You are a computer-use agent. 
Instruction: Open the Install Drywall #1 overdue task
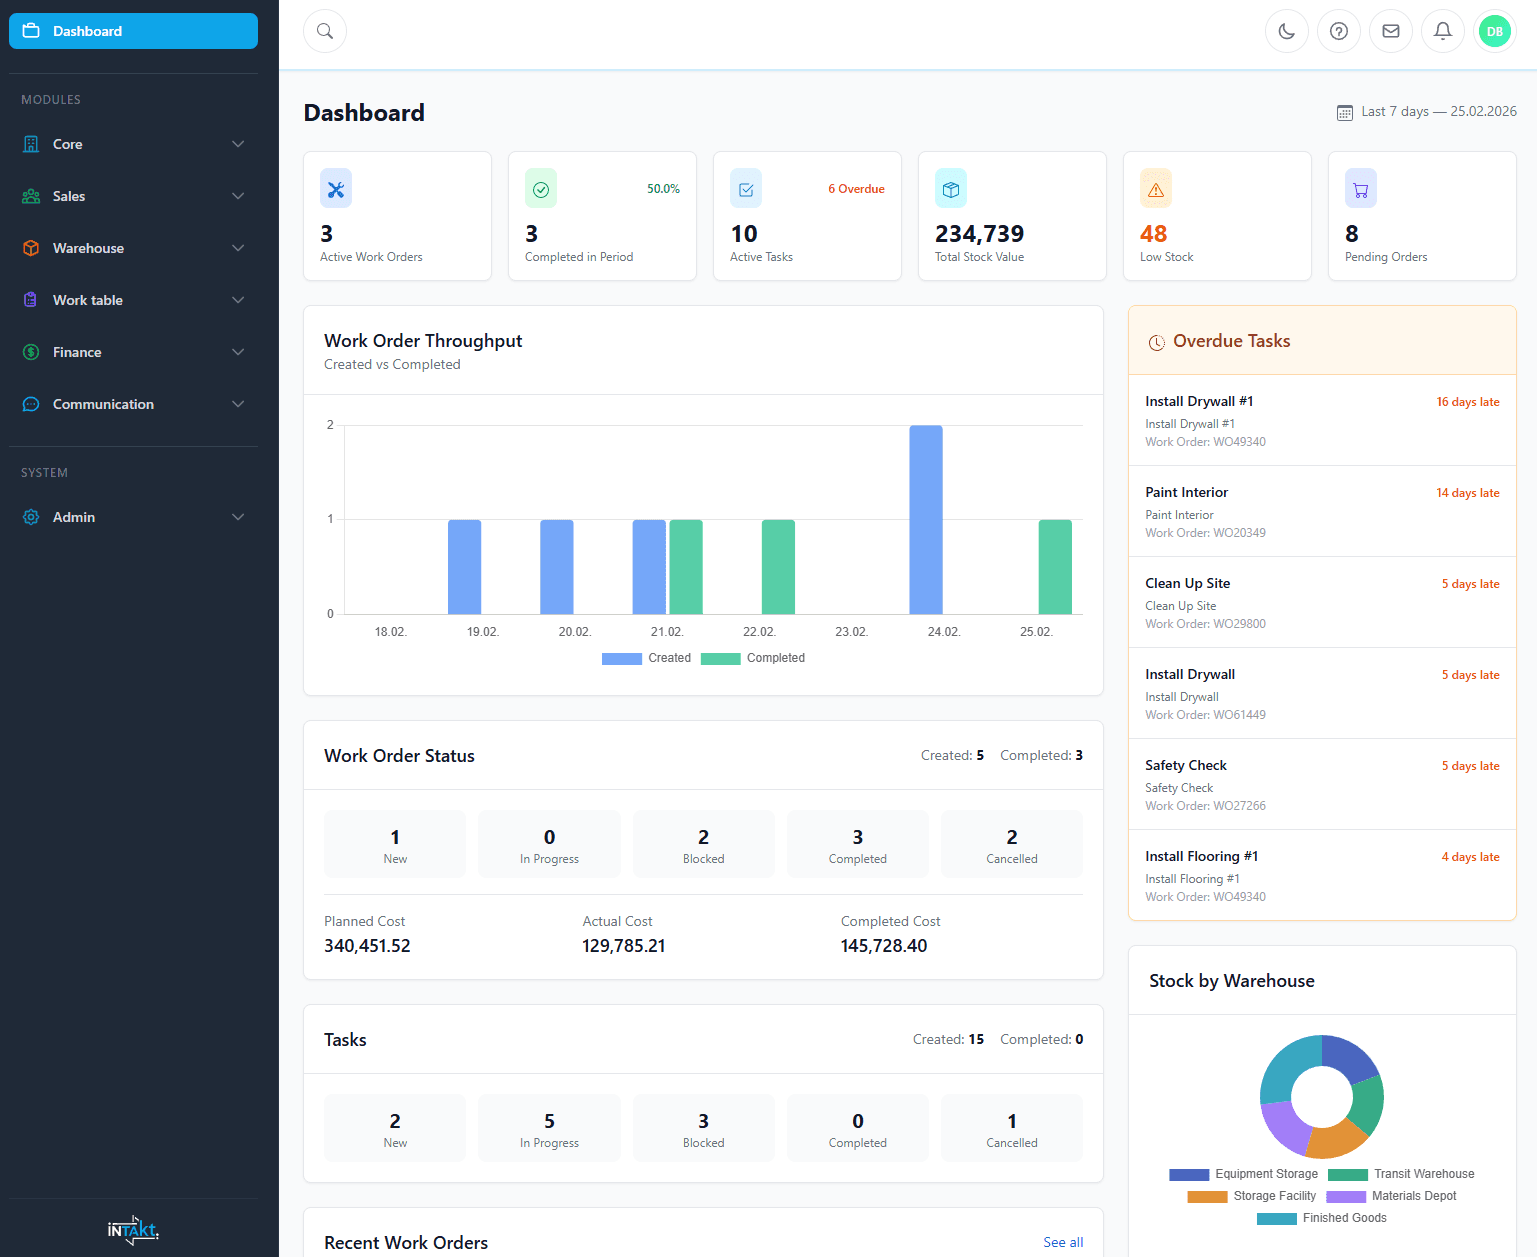[x=1322, y=420]
